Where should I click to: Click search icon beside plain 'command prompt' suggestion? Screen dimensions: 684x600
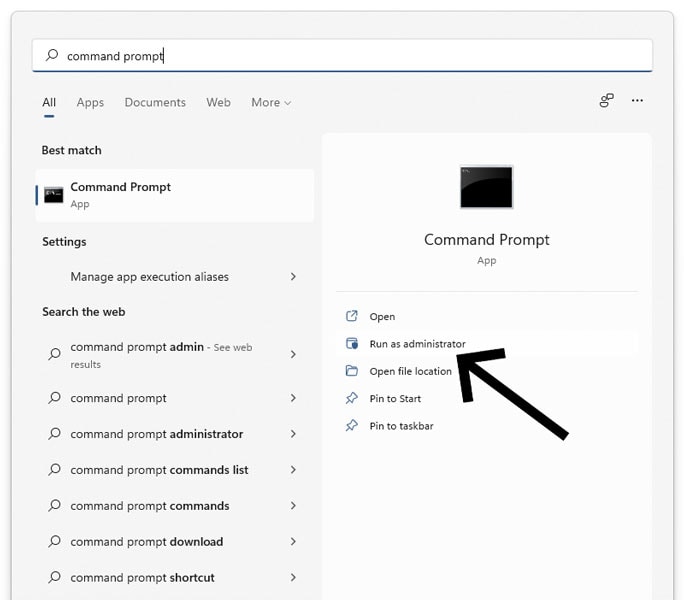click(55, 398)
